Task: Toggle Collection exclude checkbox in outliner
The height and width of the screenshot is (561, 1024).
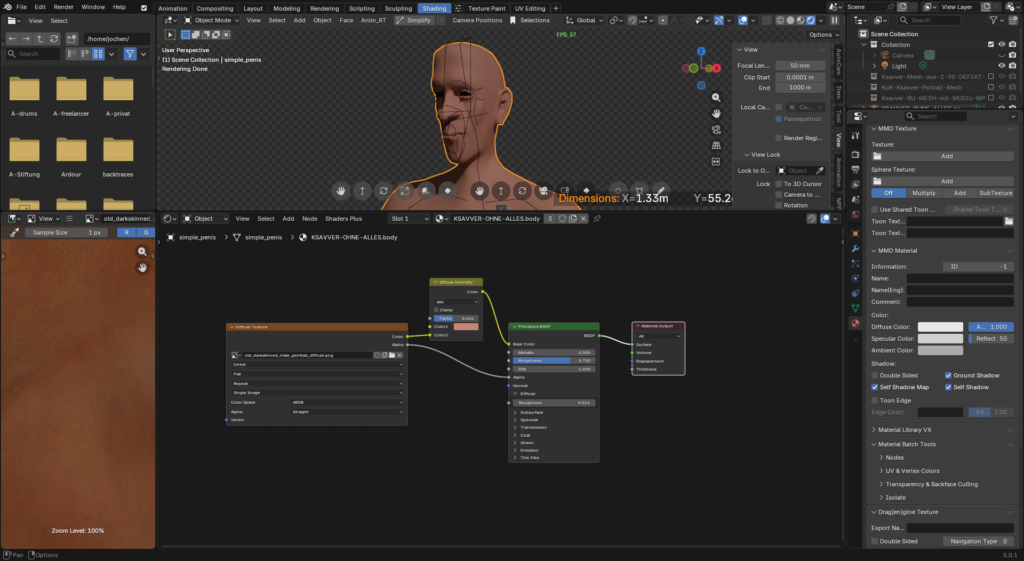Action: tap(991, 44)
